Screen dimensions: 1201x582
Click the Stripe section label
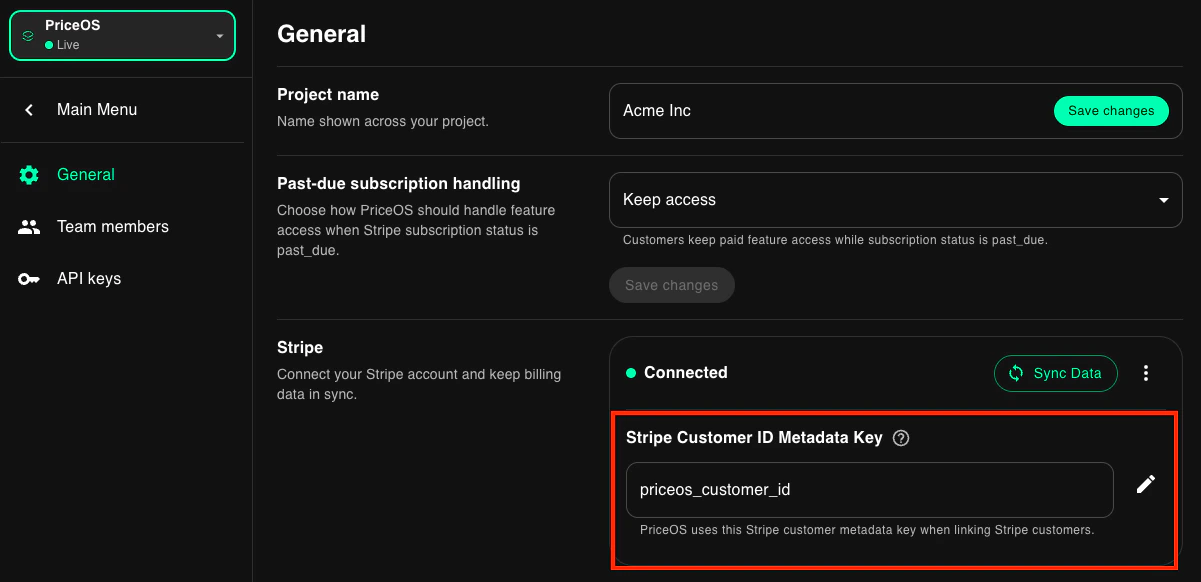click(x=300, y=348)
